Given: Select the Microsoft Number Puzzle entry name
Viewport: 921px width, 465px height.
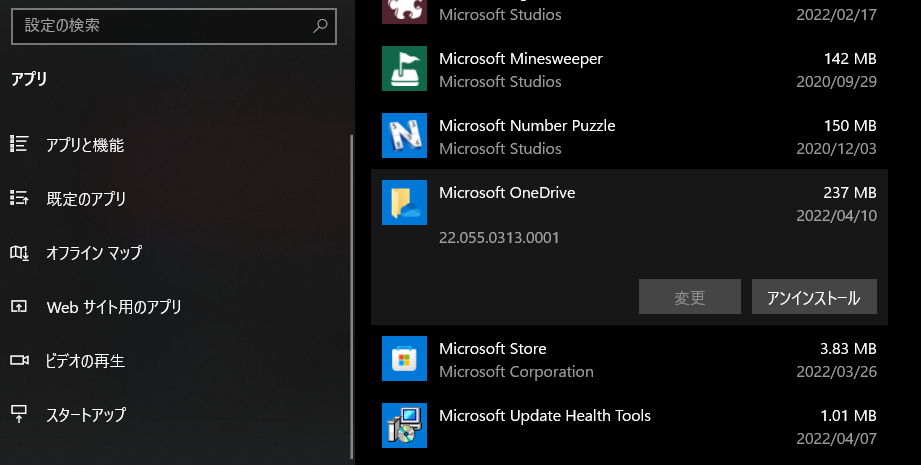Looking at the screenshot, I should [527, 126].
